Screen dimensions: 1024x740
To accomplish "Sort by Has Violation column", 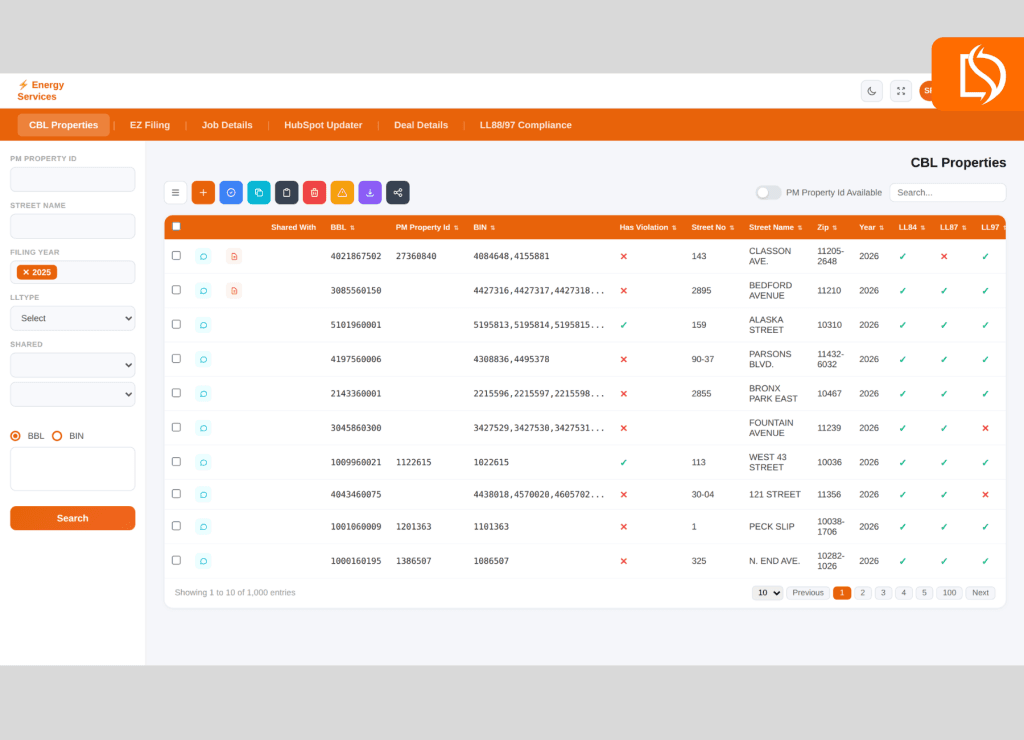I will pyautogui.click(x=648, y=227).
